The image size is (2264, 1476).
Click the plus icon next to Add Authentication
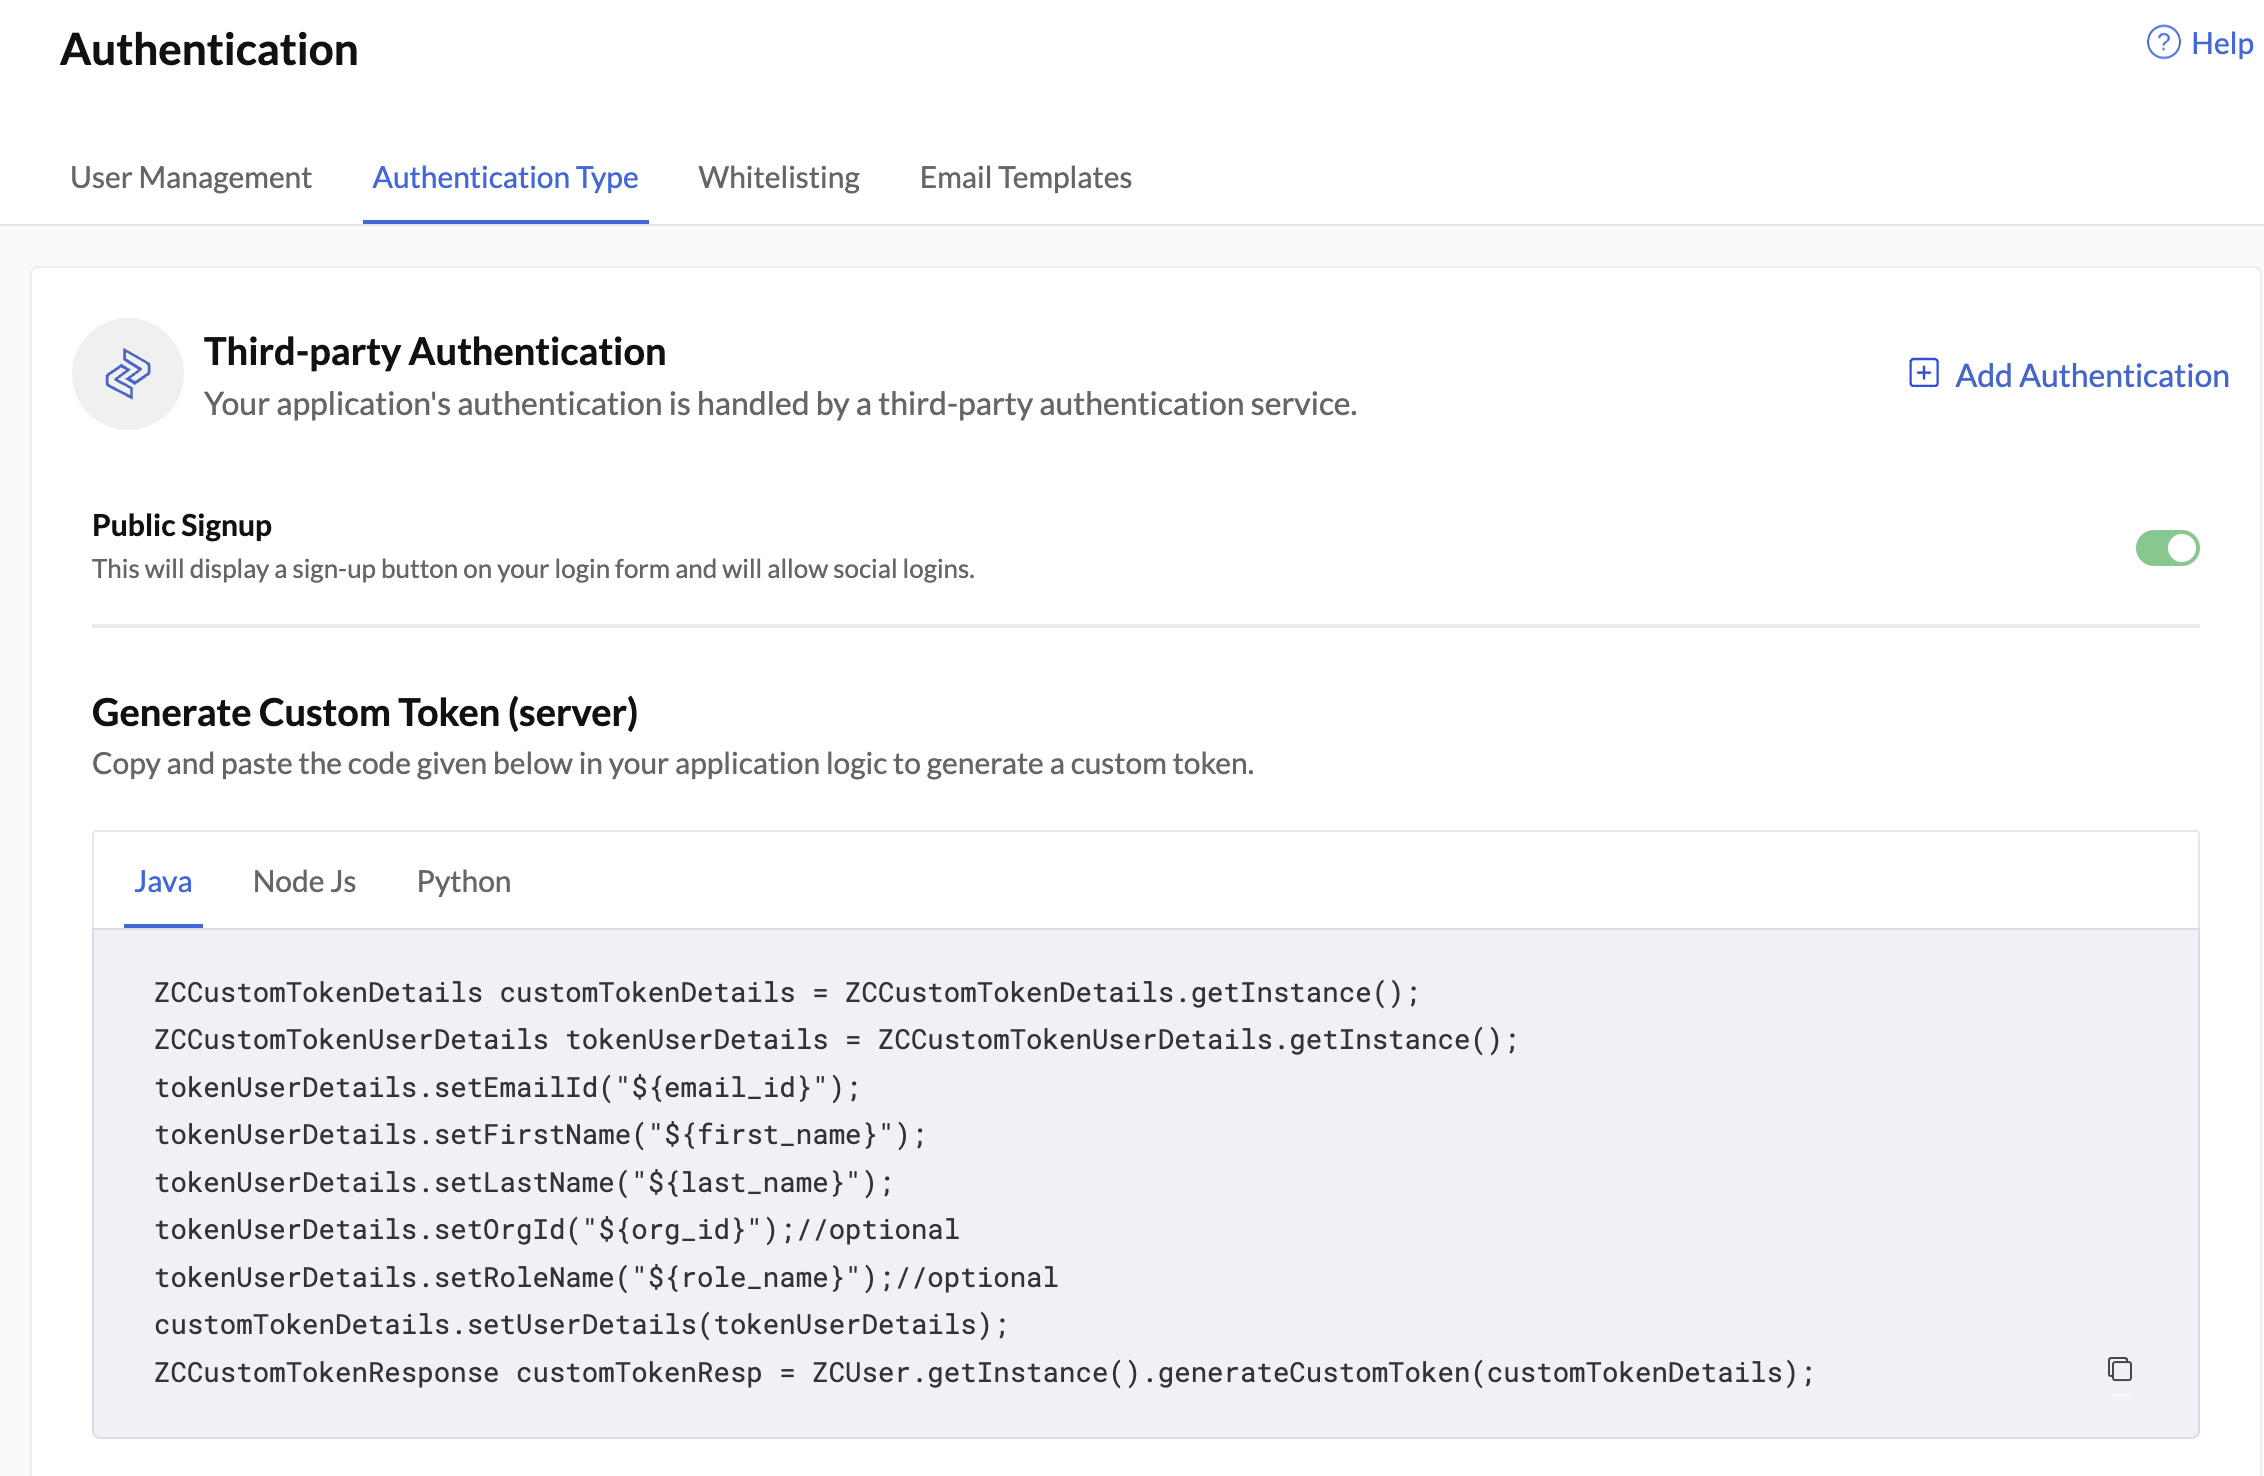(x=1923, y=374)
